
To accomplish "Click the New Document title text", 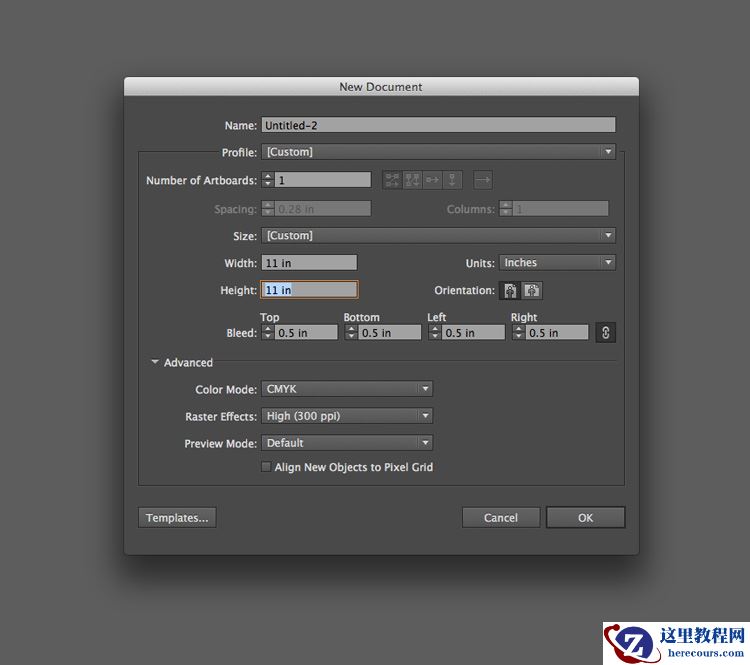I will [381, 87].
